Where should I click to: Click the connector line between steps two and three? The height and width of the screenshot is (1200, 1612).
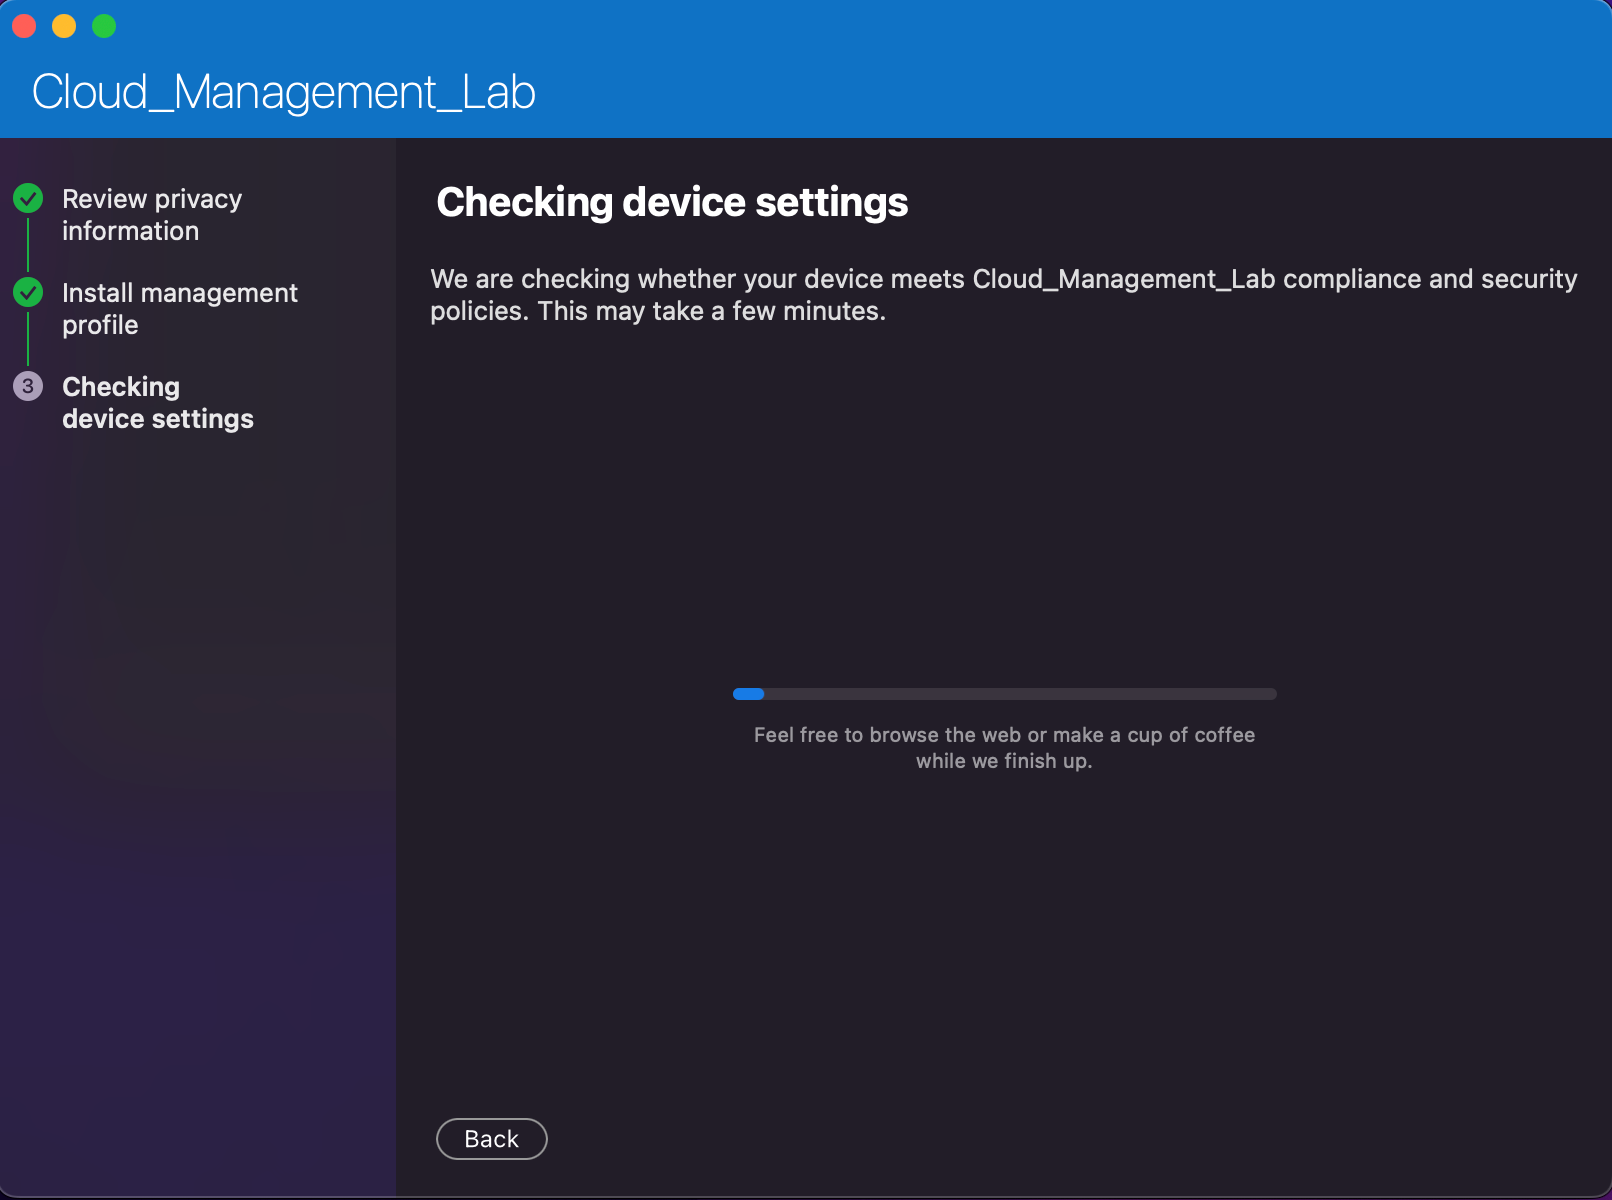tap(28, 339)
